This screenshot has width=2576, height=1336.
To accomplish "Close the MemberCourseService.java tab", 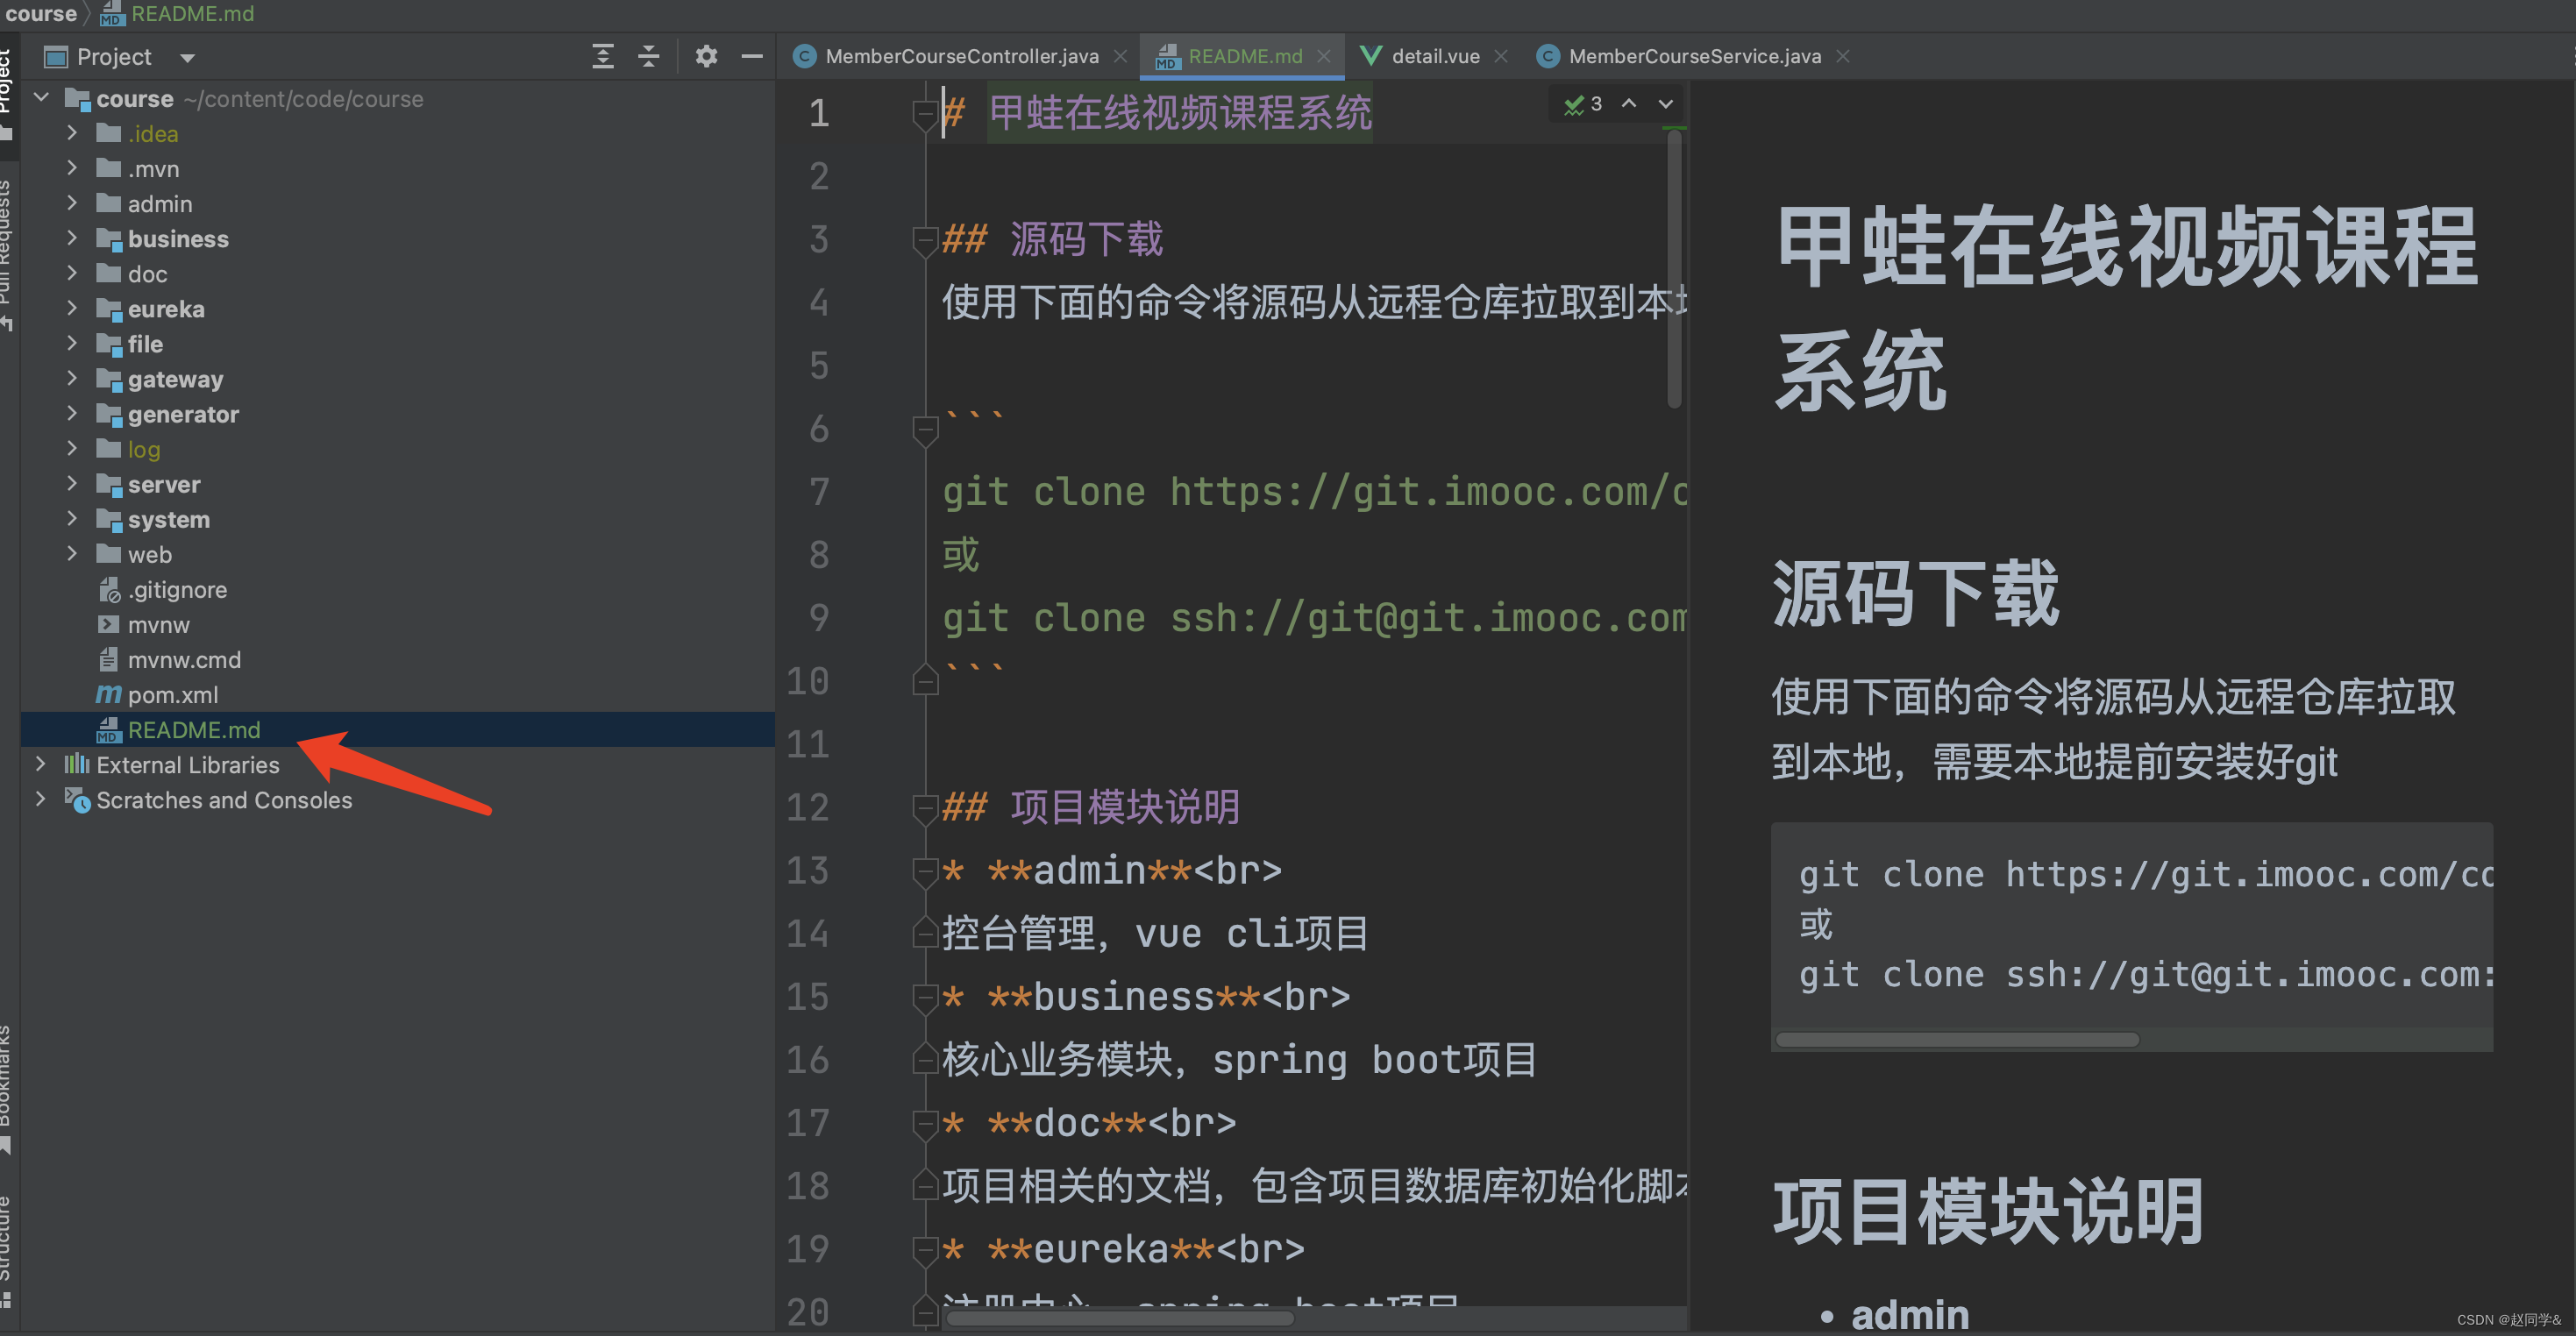I will point(1843,56).
